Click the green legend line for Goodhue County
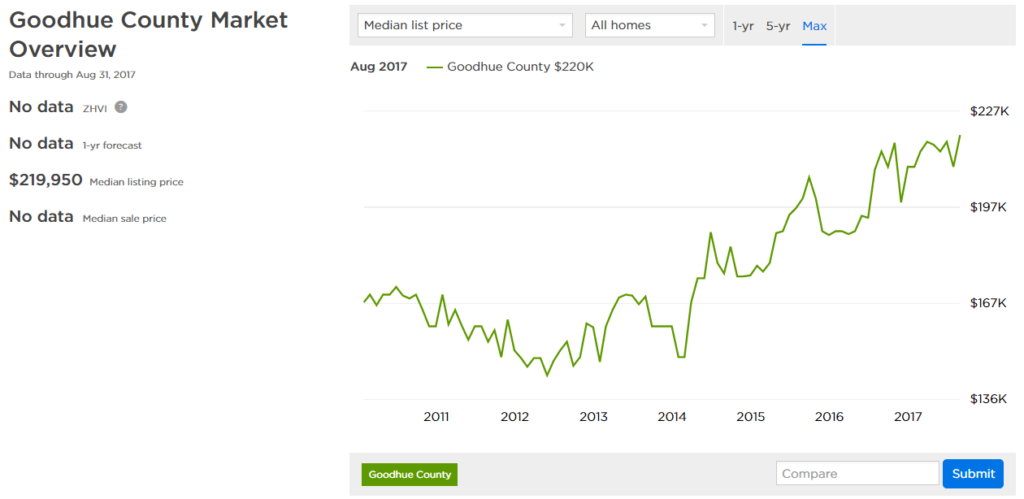 (434, 67)
